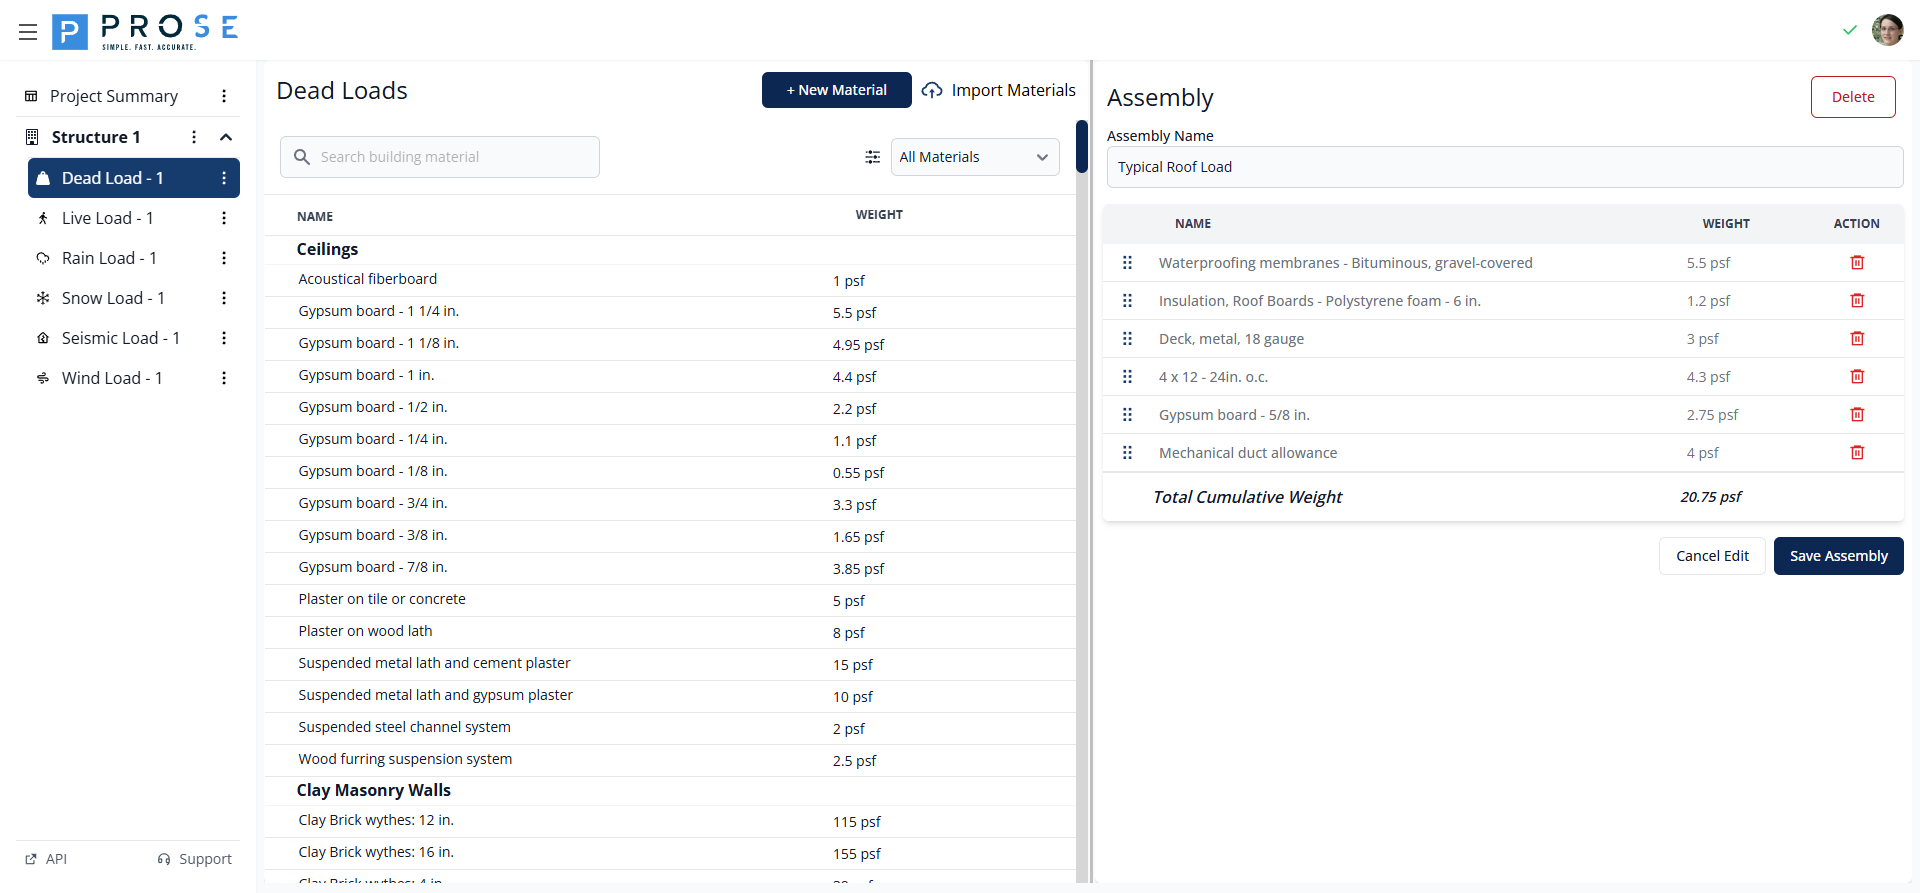Open Dead Load - 1 options menu
The height and width of the screenshot is (893, 1920).
(224, 178)
